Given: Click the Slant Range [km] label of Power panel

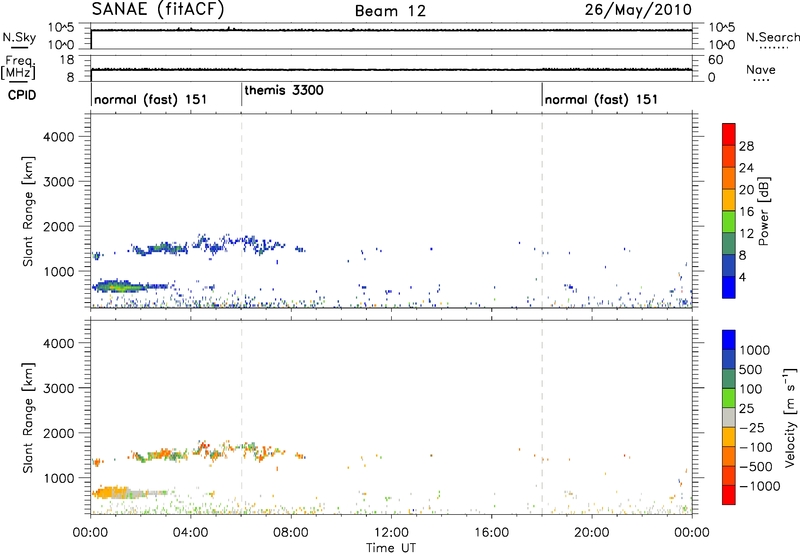Looking at the screenshot, I should [x=28, y=211].
